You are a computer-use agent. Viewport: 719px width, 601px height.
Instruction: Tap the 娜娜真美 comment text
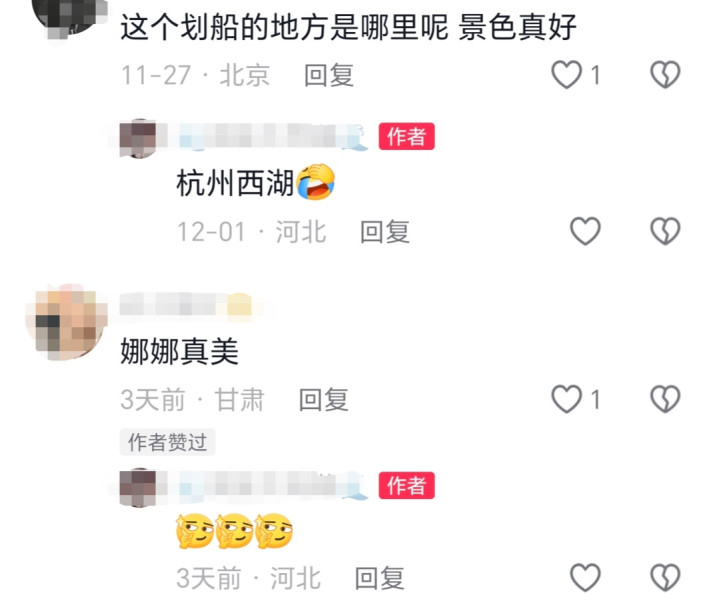click(179, 352)
